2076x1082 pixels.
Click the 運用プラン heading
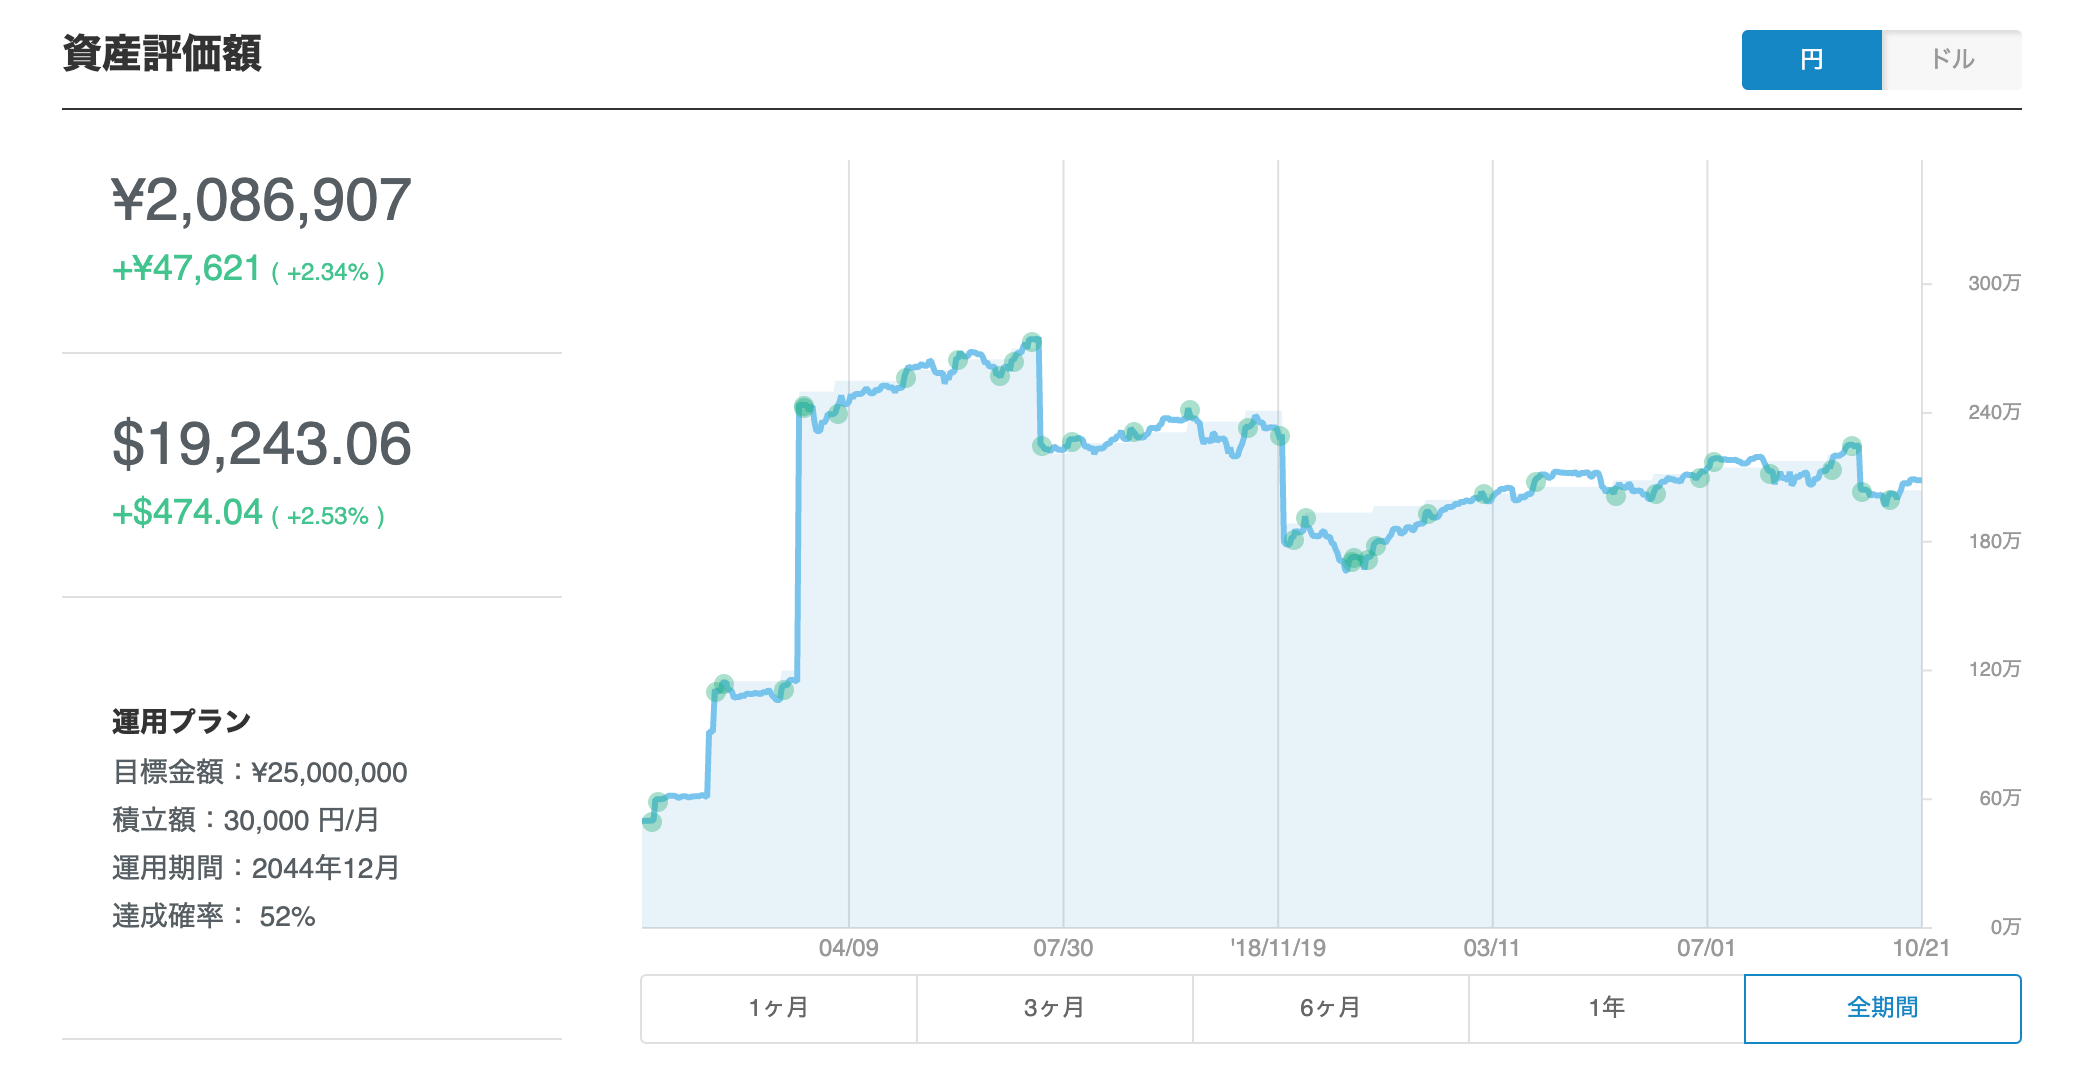[x=181, y=721]
